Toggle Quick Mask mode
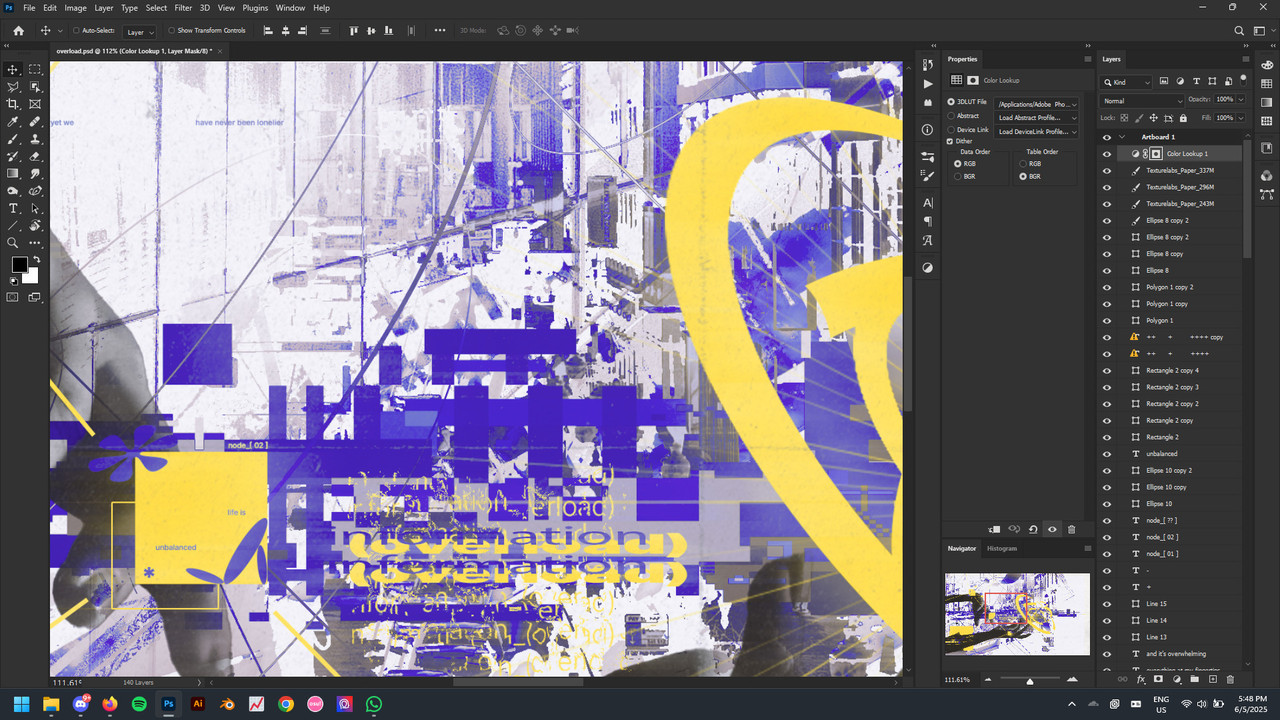This screenshot has width=1280, height=720. click(x=14, y=297)
